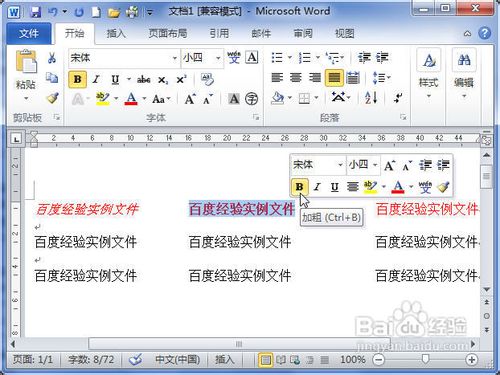The width and height of the screenshot is (500, 375).
Task: Click the Paste clipboard icon
Action: pos(26,61)
